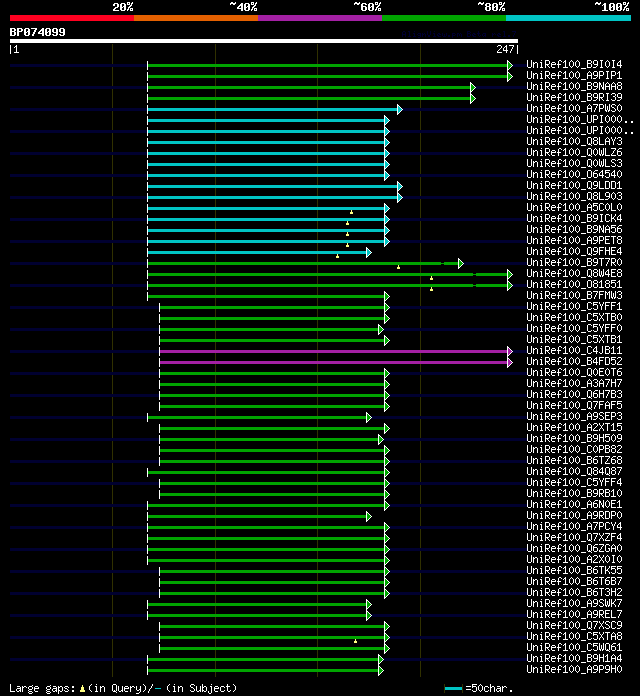Click the green alignment bar for UniRef100_A9SEP3
This screenshot has height=696, width=640.
pos(257,417)
